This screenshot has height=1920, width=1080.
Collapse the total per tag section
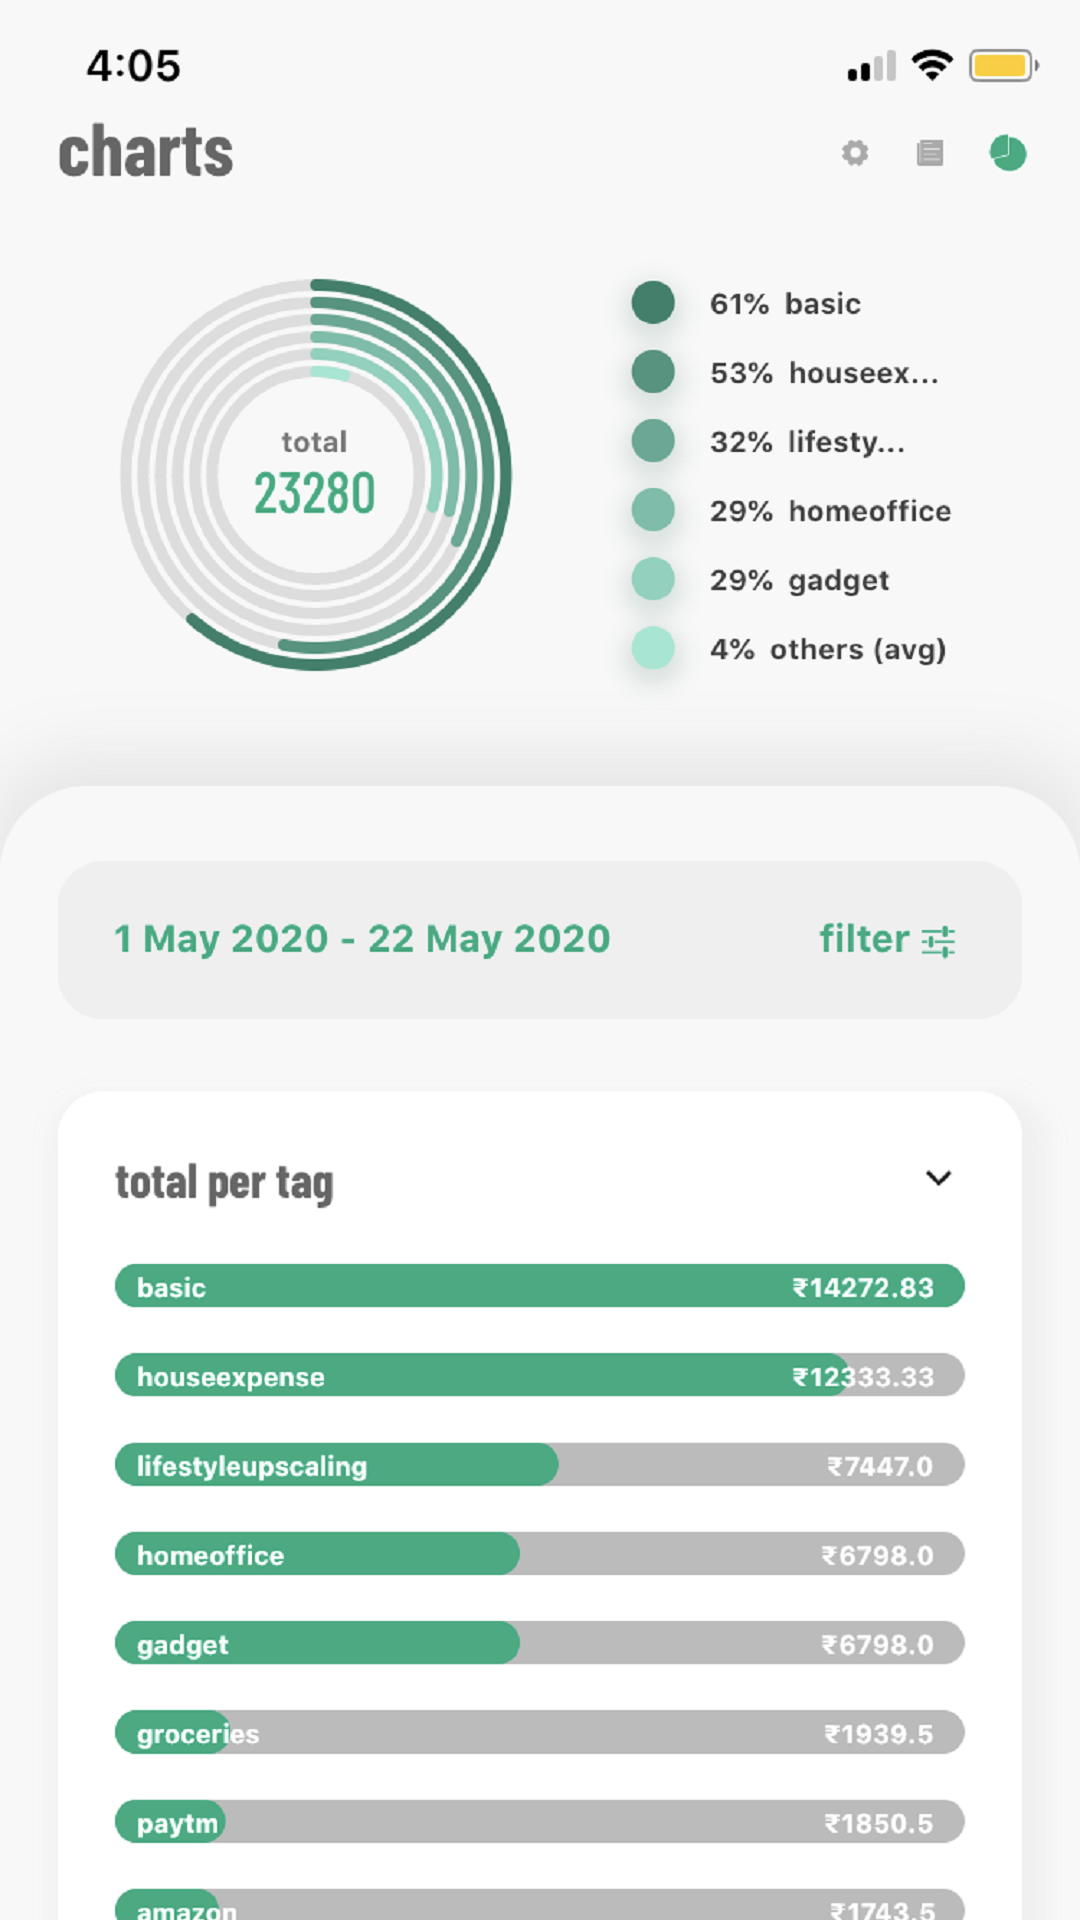[x=938, y=1178]
